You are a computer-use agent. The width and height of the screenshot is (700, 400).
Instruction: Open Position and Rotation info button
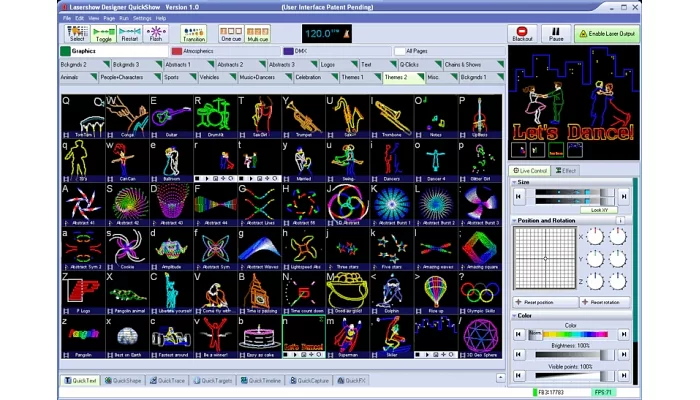(x=620, y=221)
